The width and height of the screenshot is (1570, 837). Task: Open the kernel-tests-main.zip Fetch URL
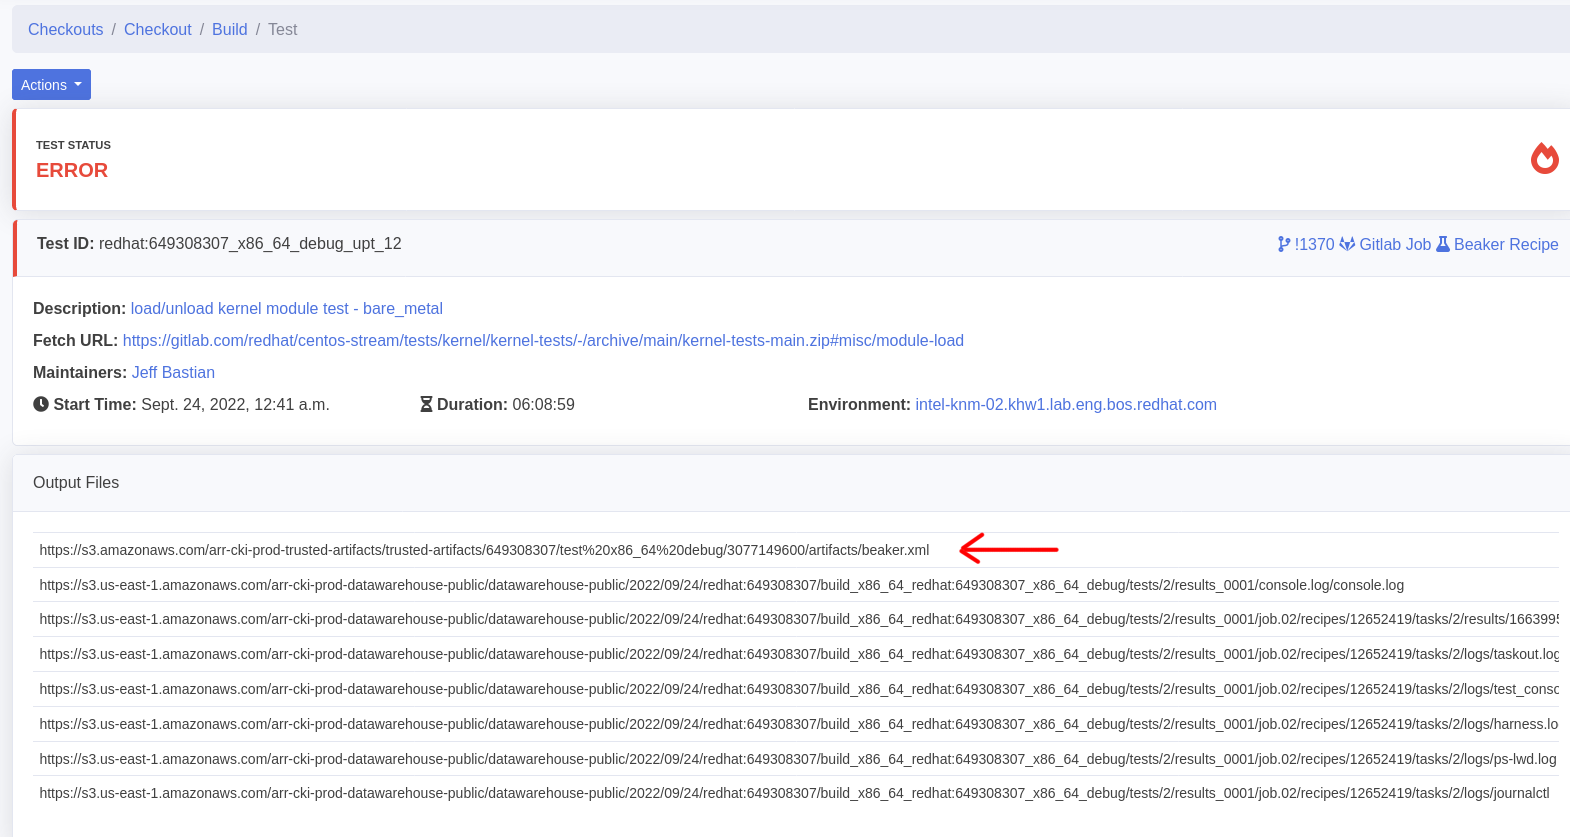(x=542, y=340)
